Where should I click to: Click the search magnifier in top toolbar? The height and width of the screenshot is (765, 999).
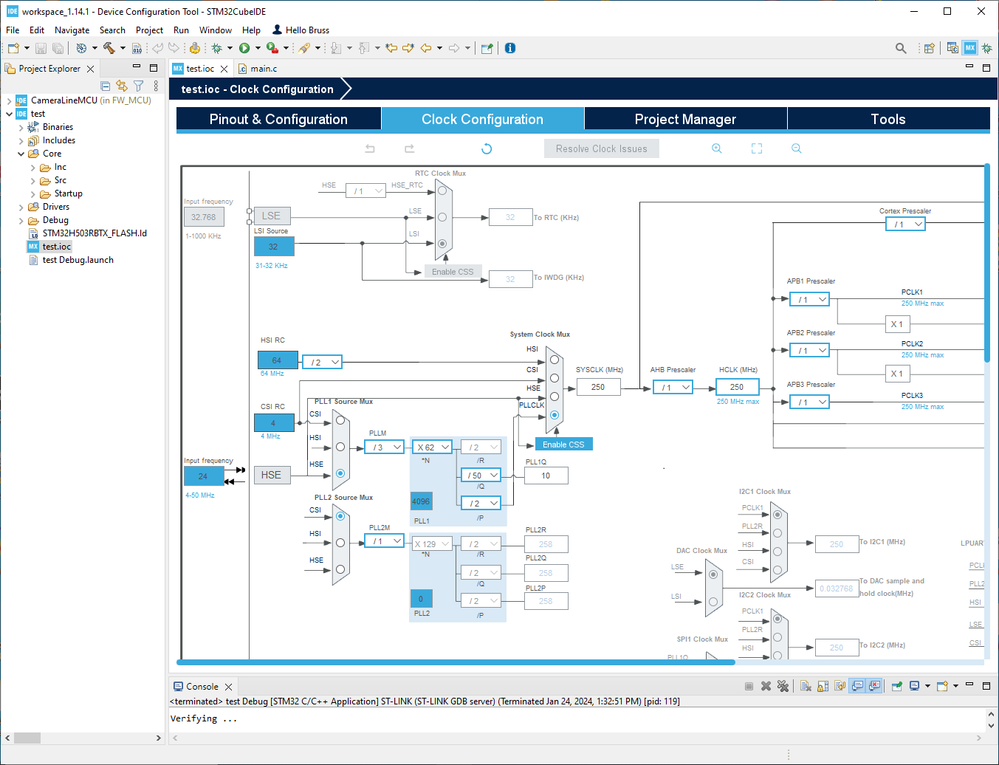[x=900, y=48]
